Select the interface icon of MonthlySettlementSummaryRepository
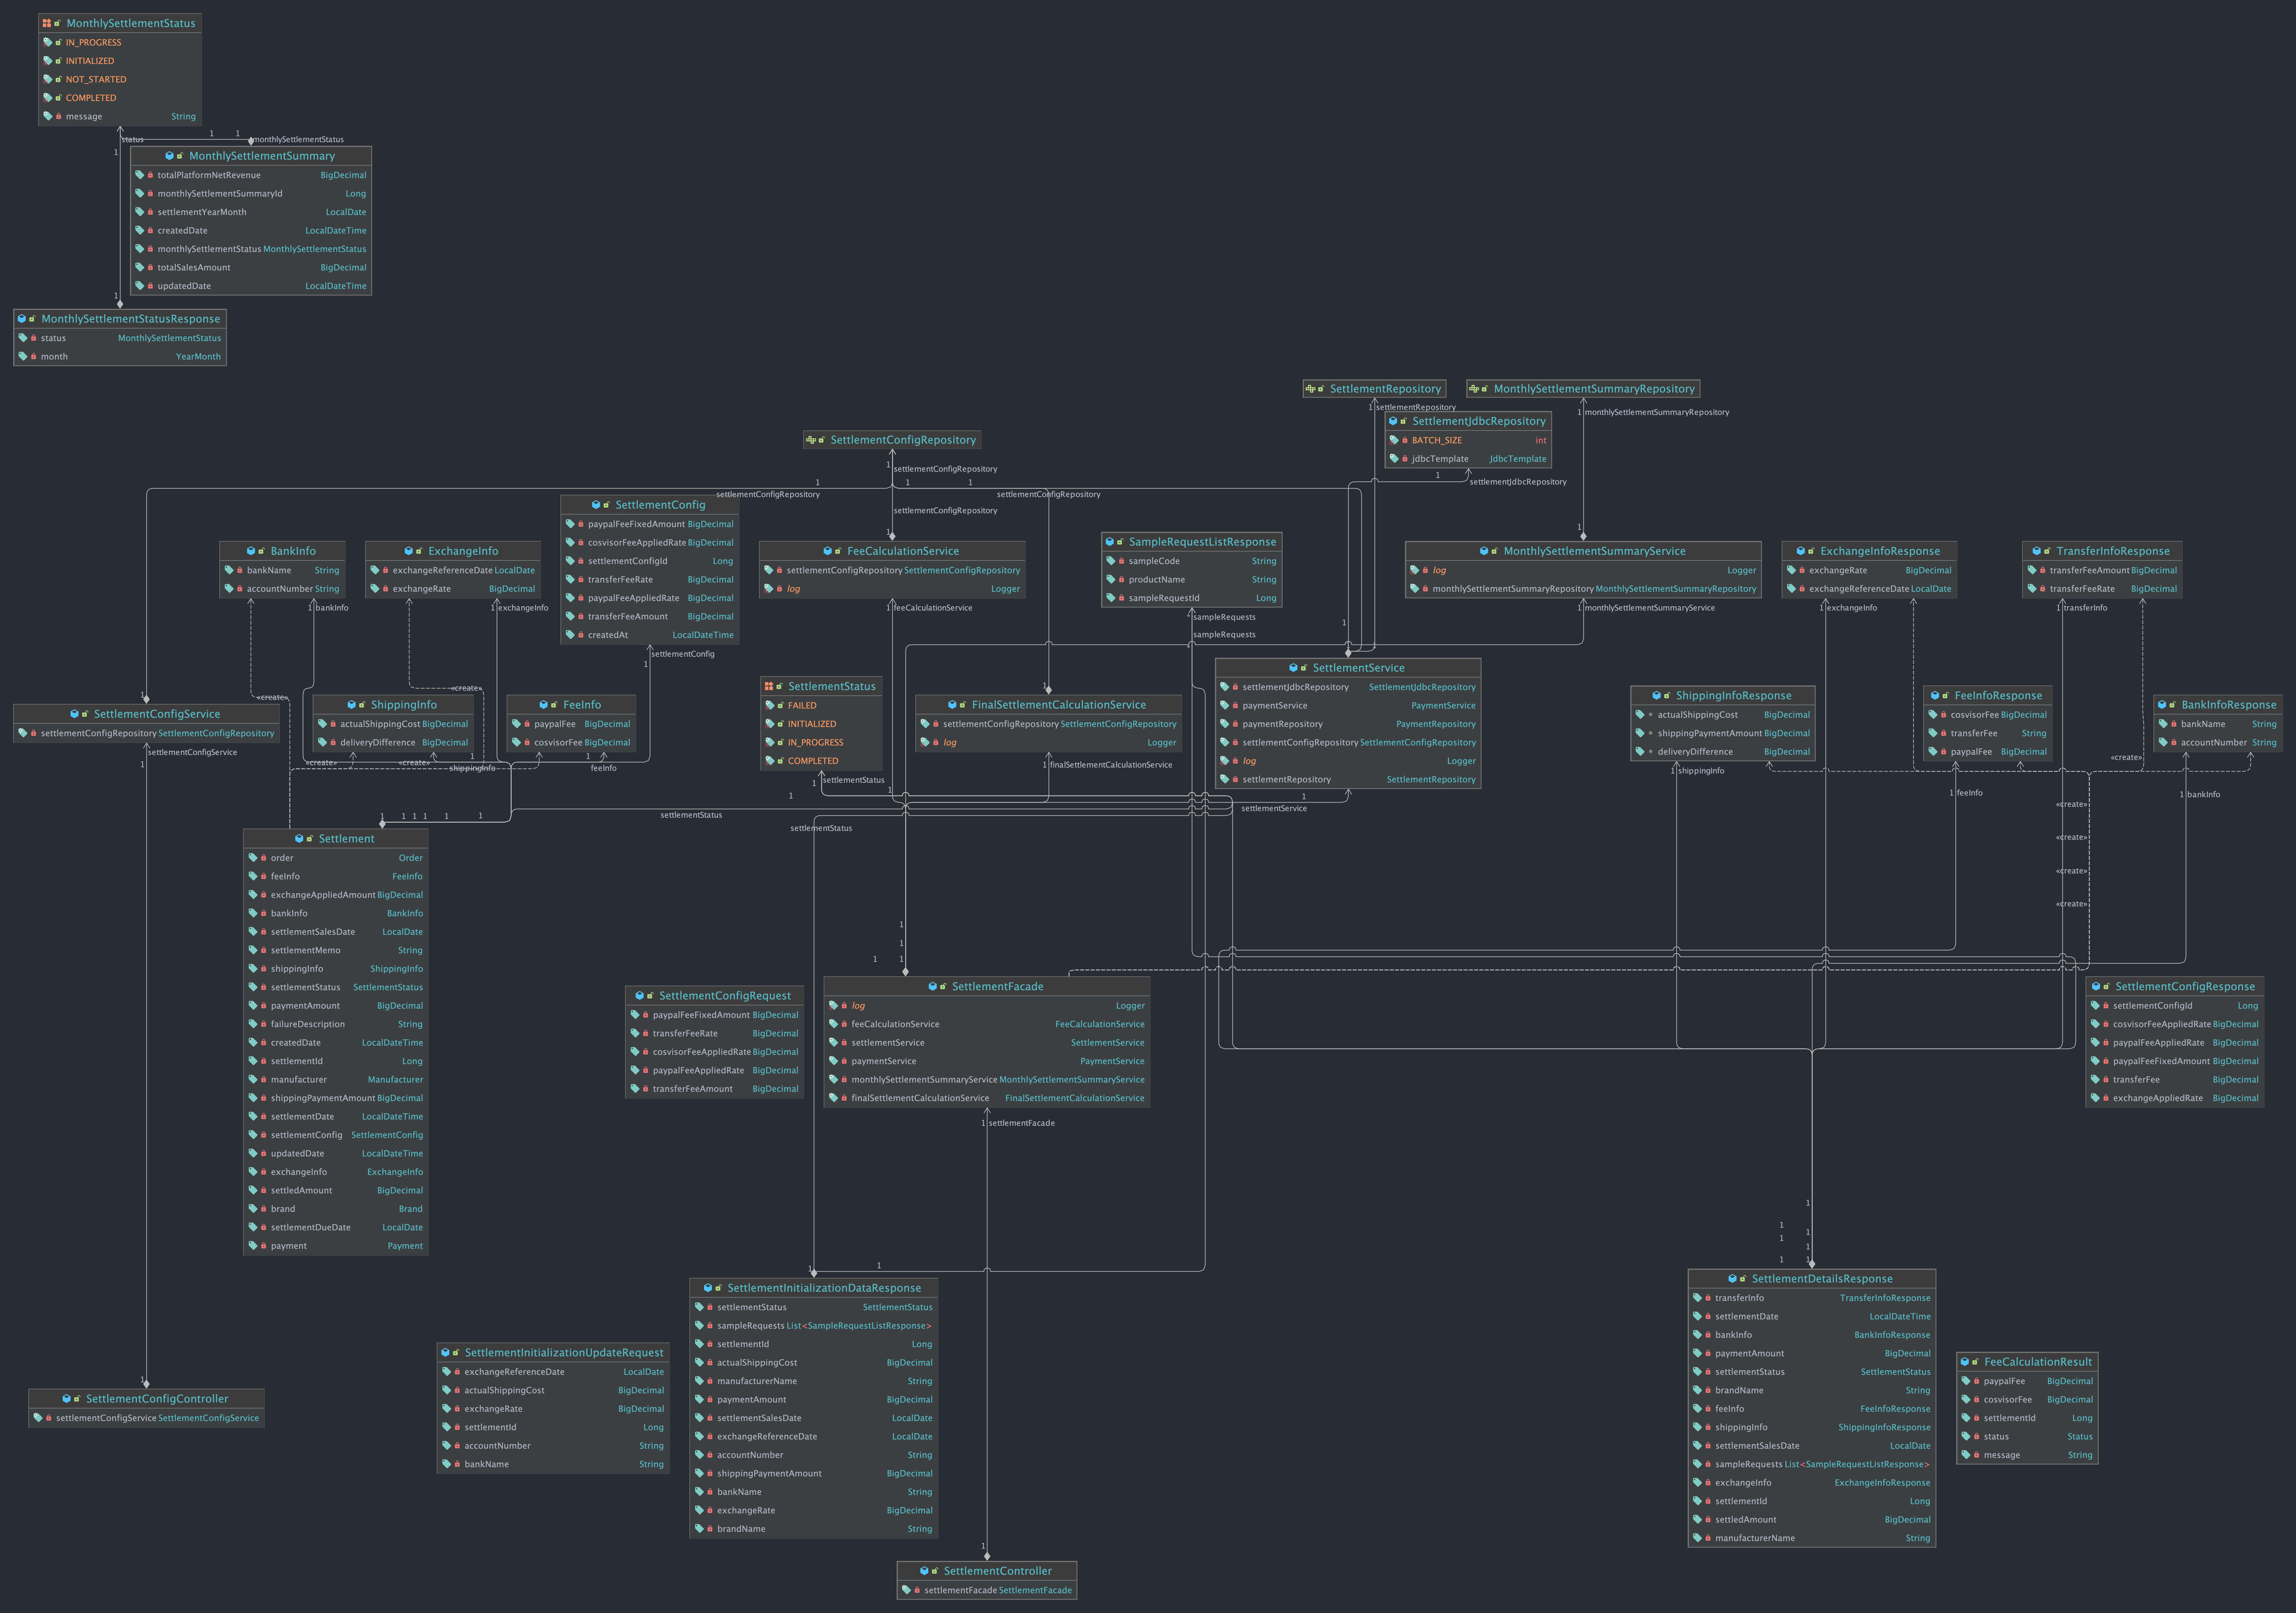Screen dimensions: 2296x1613 pos(1474,389)
